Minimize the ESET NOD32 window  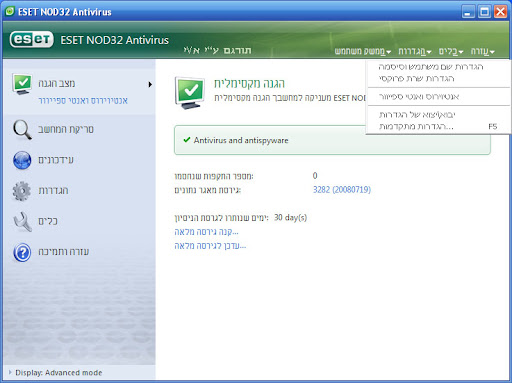[x=468, y=12]
